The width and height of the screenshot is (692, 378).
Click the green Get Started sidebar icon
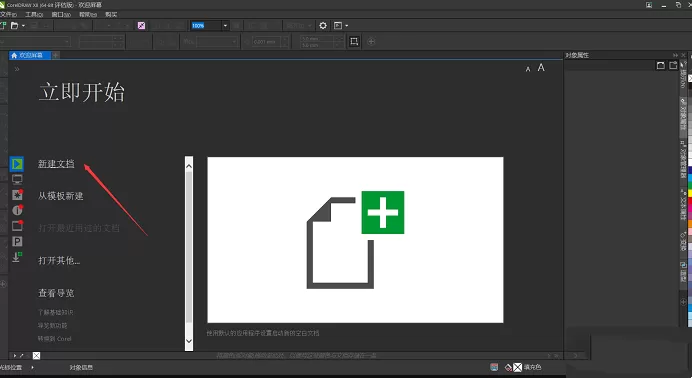point(17,164)
